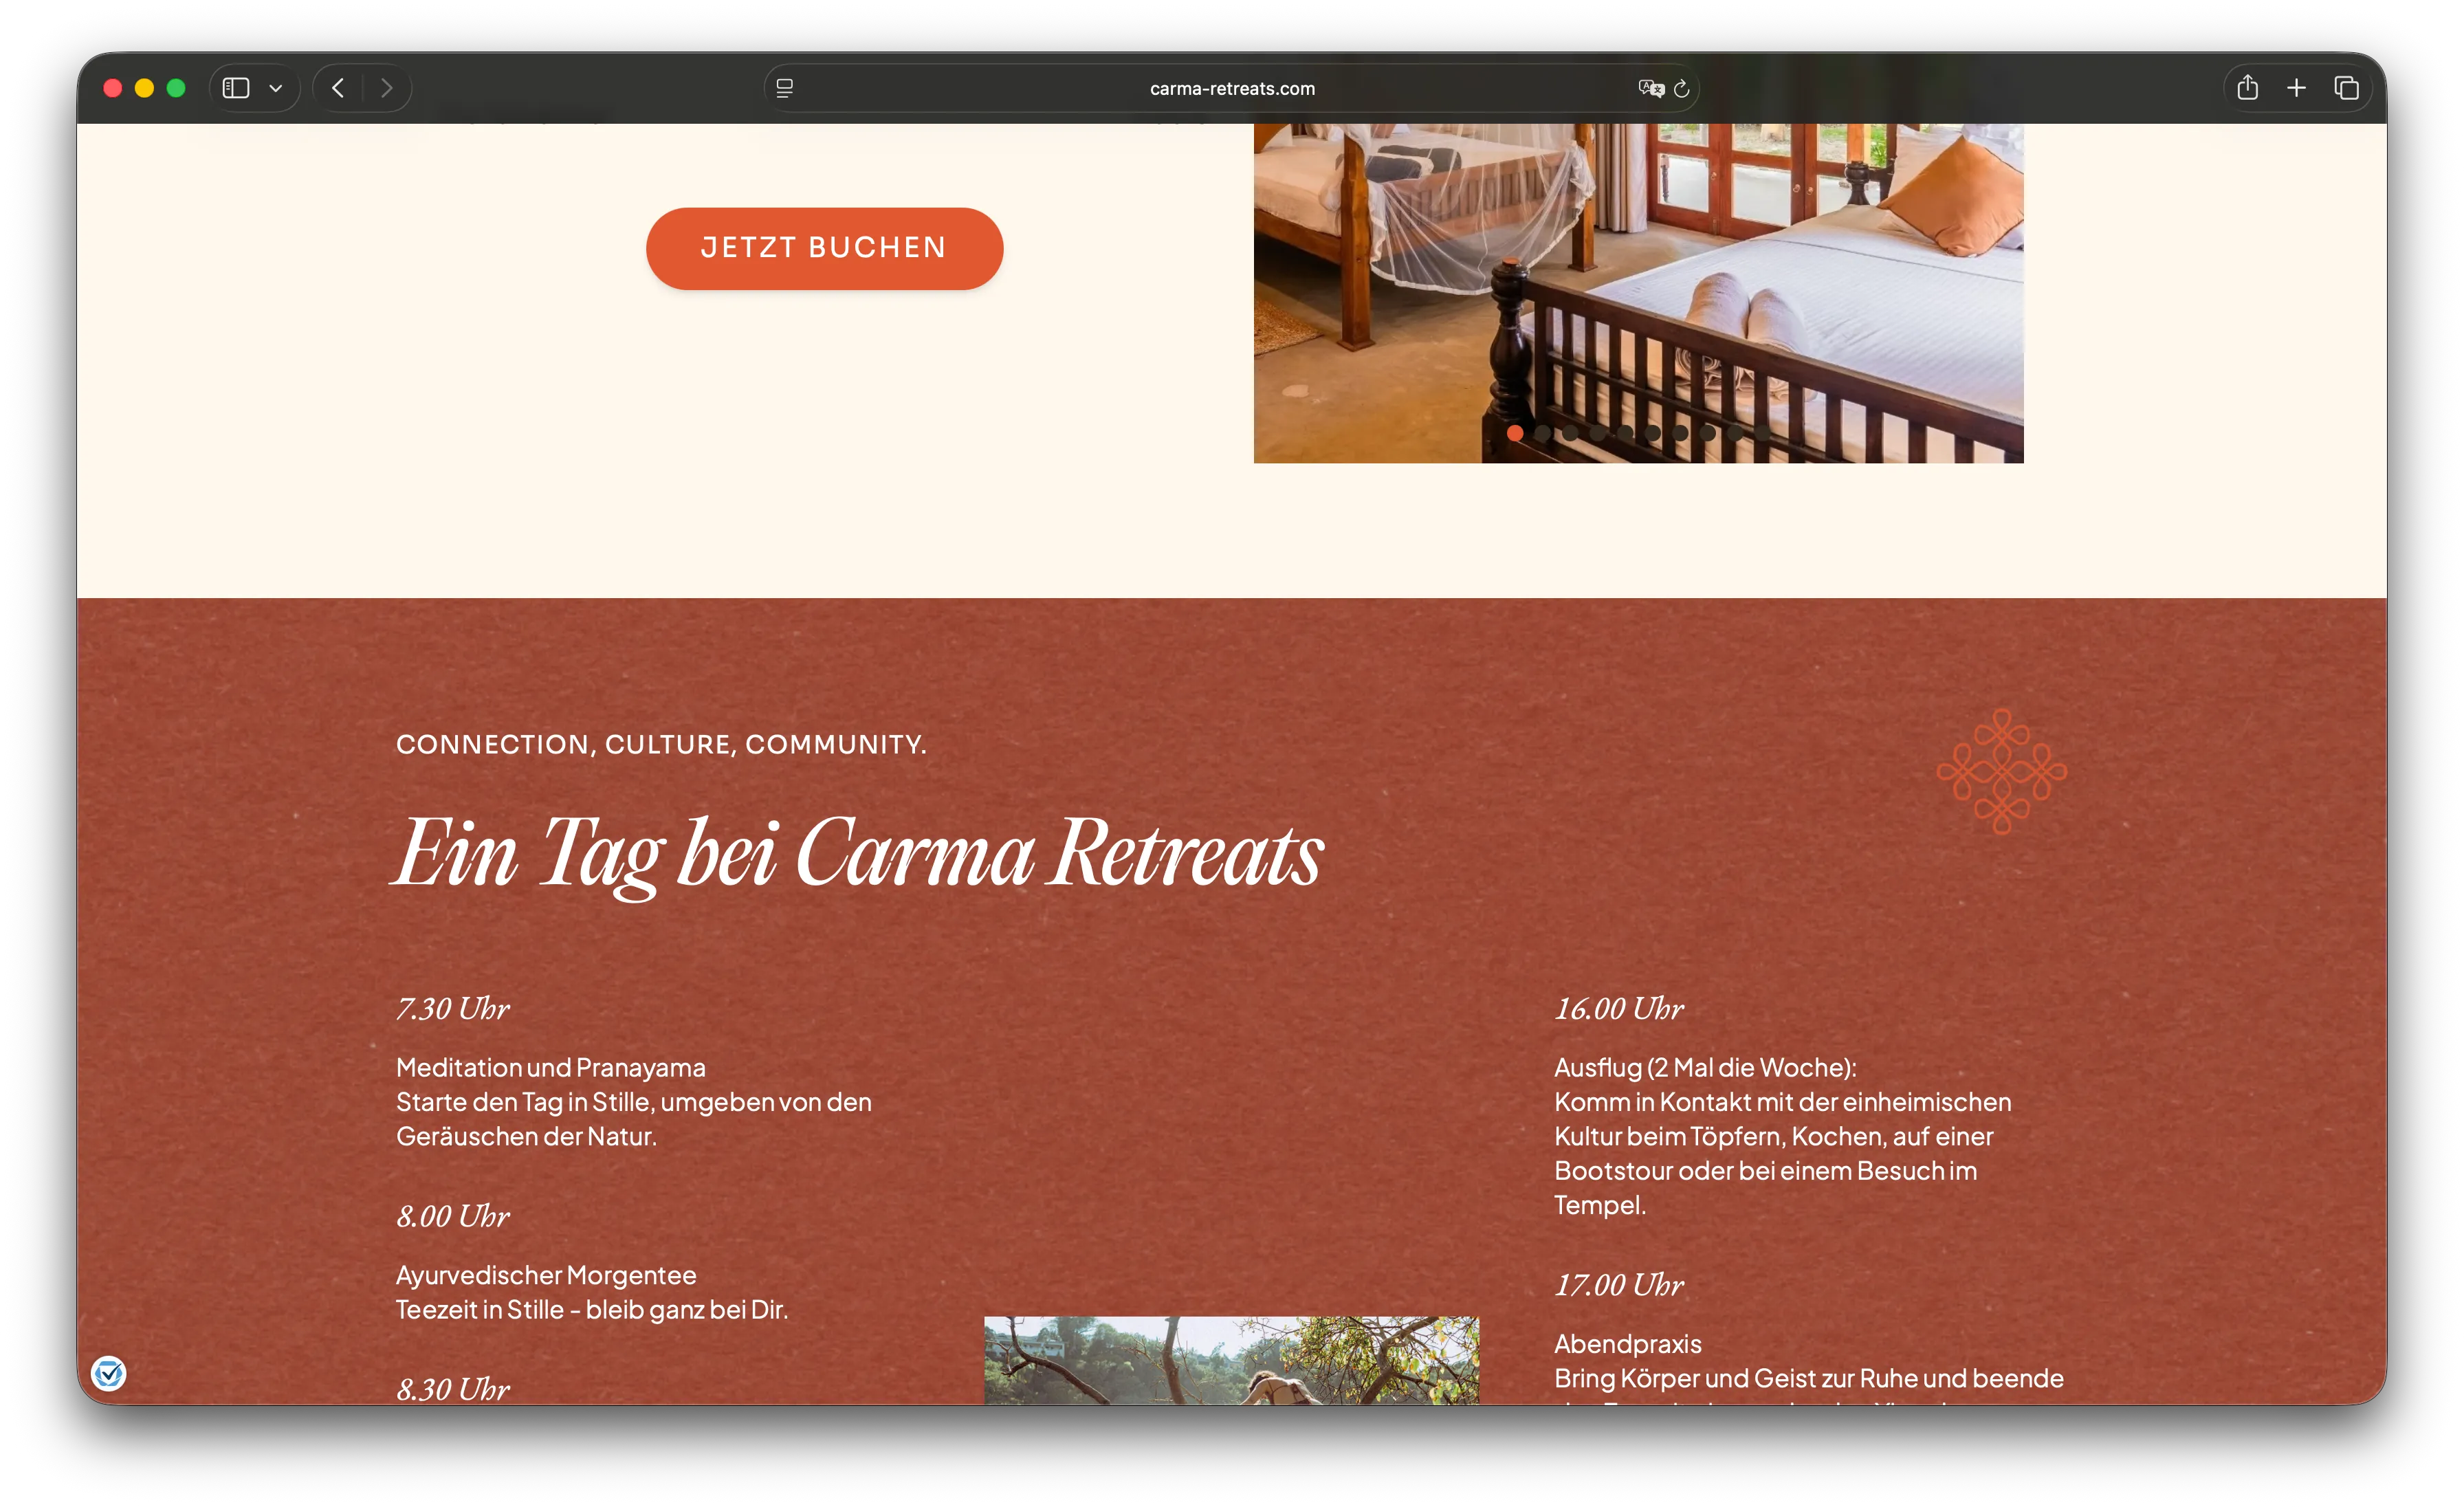2464x1507 pixels.
Task: Show the tab overview icon
Action: [x=2346, y=88]
